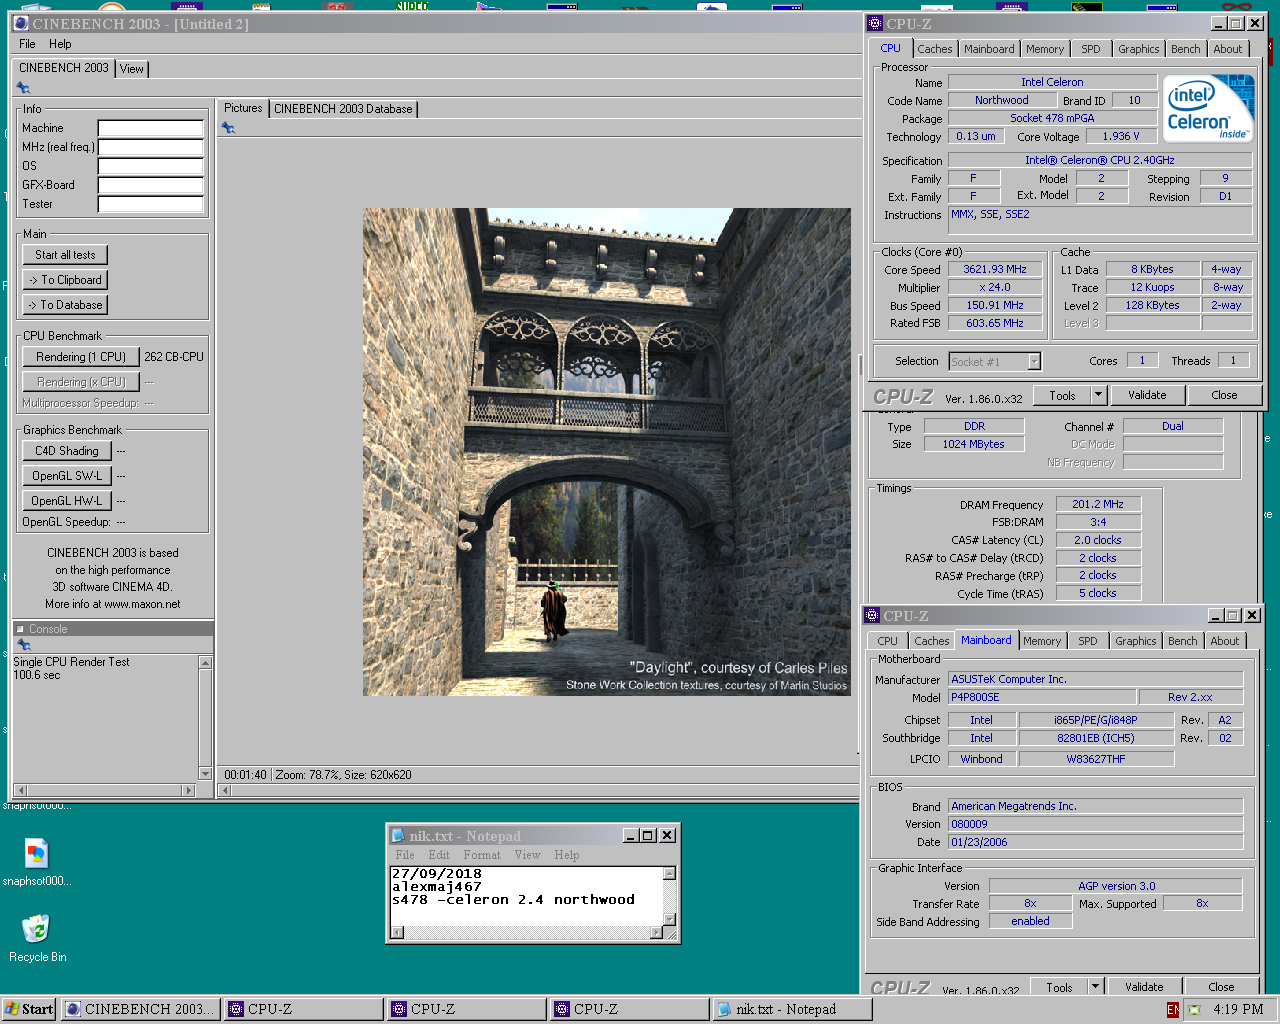1280x1024 pixels.
Task: Run Rendering (1 CPU) benchmark
Action: click(81, 357)
